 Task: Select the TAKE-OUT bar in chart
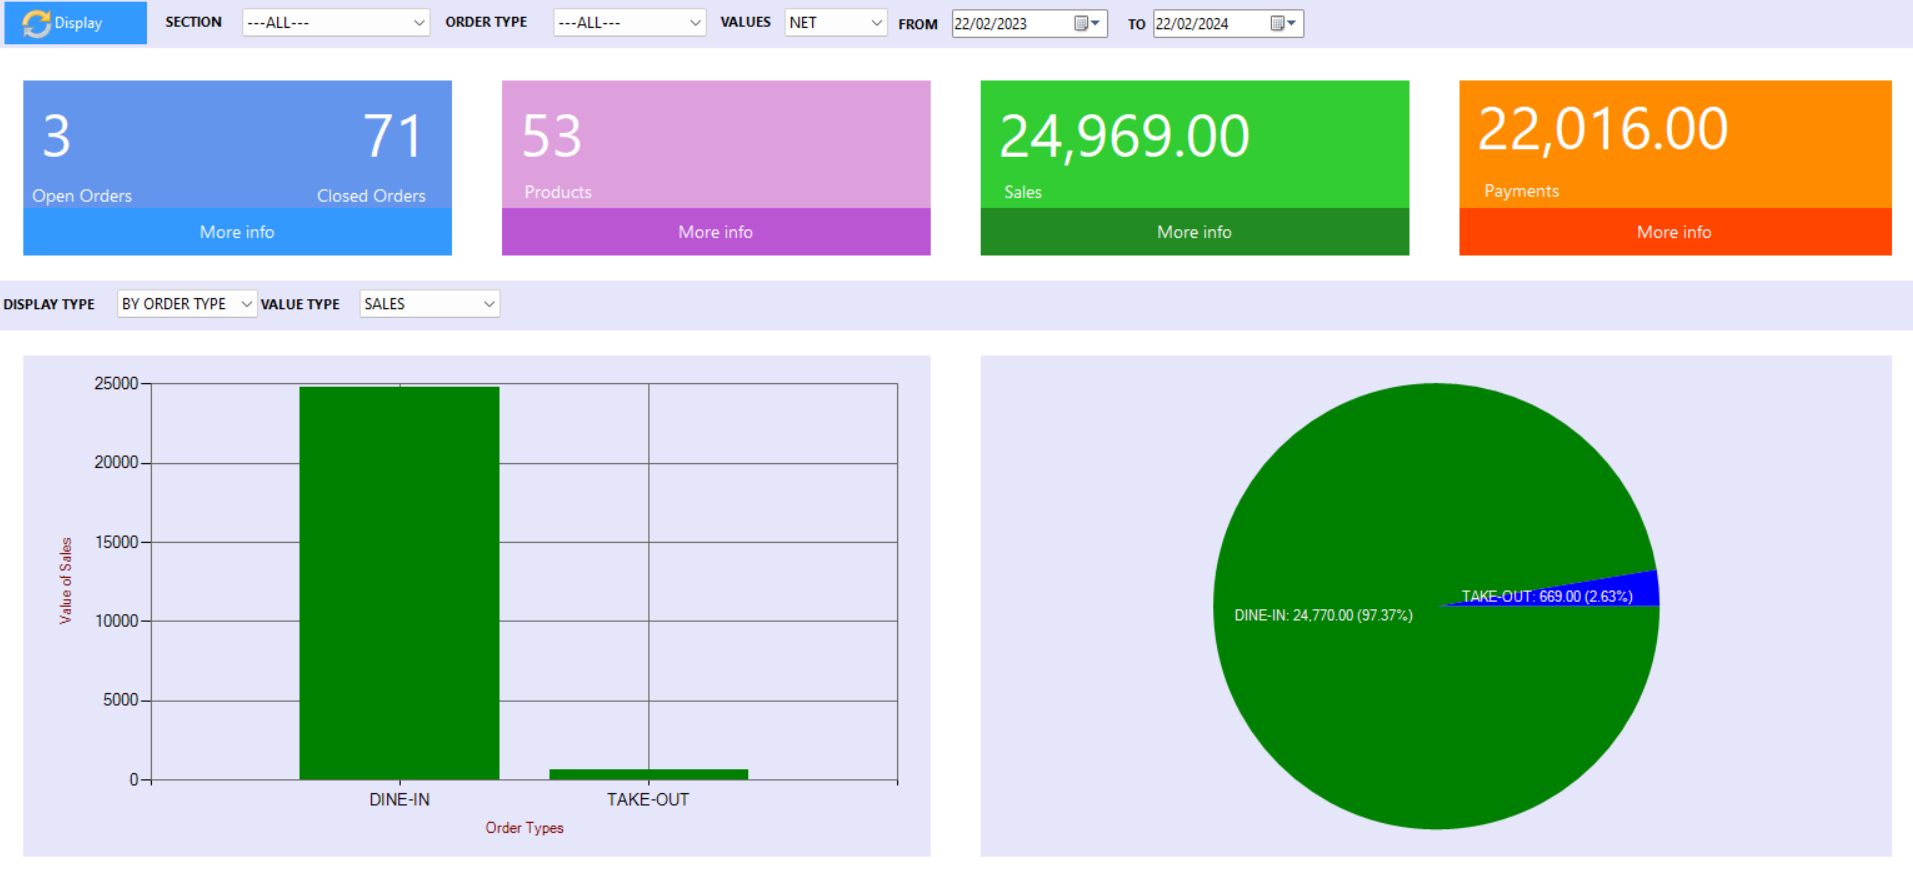[648, 774]
